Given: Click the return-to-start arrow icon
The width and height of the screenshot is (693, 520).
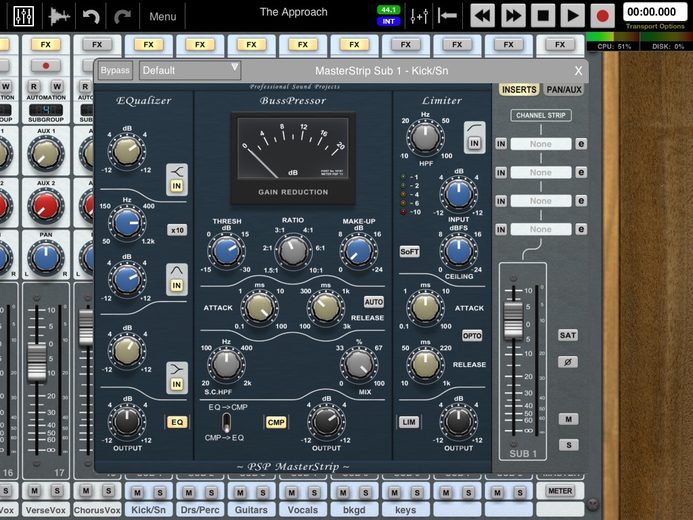Looking at the screenshot, I should pos(447,16).
